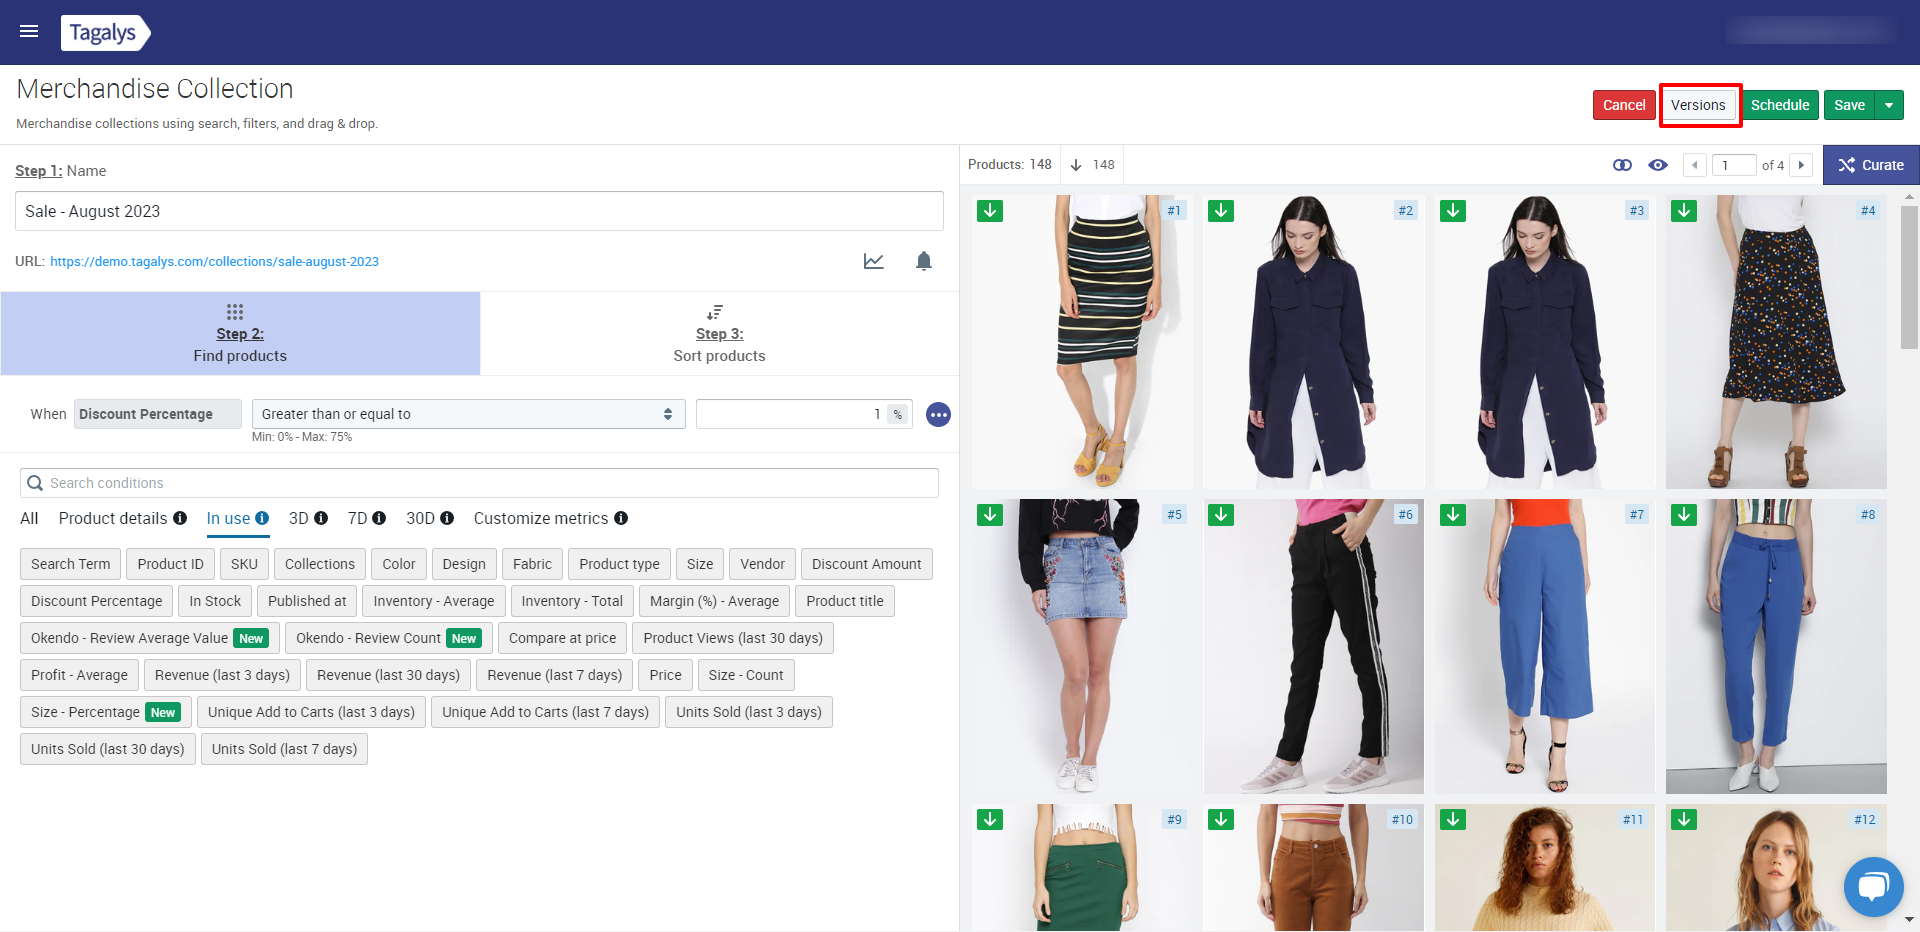Open the sale-august-2023 collection URL link
Screen dimensions: 1920x932
(x=214, y=262)
